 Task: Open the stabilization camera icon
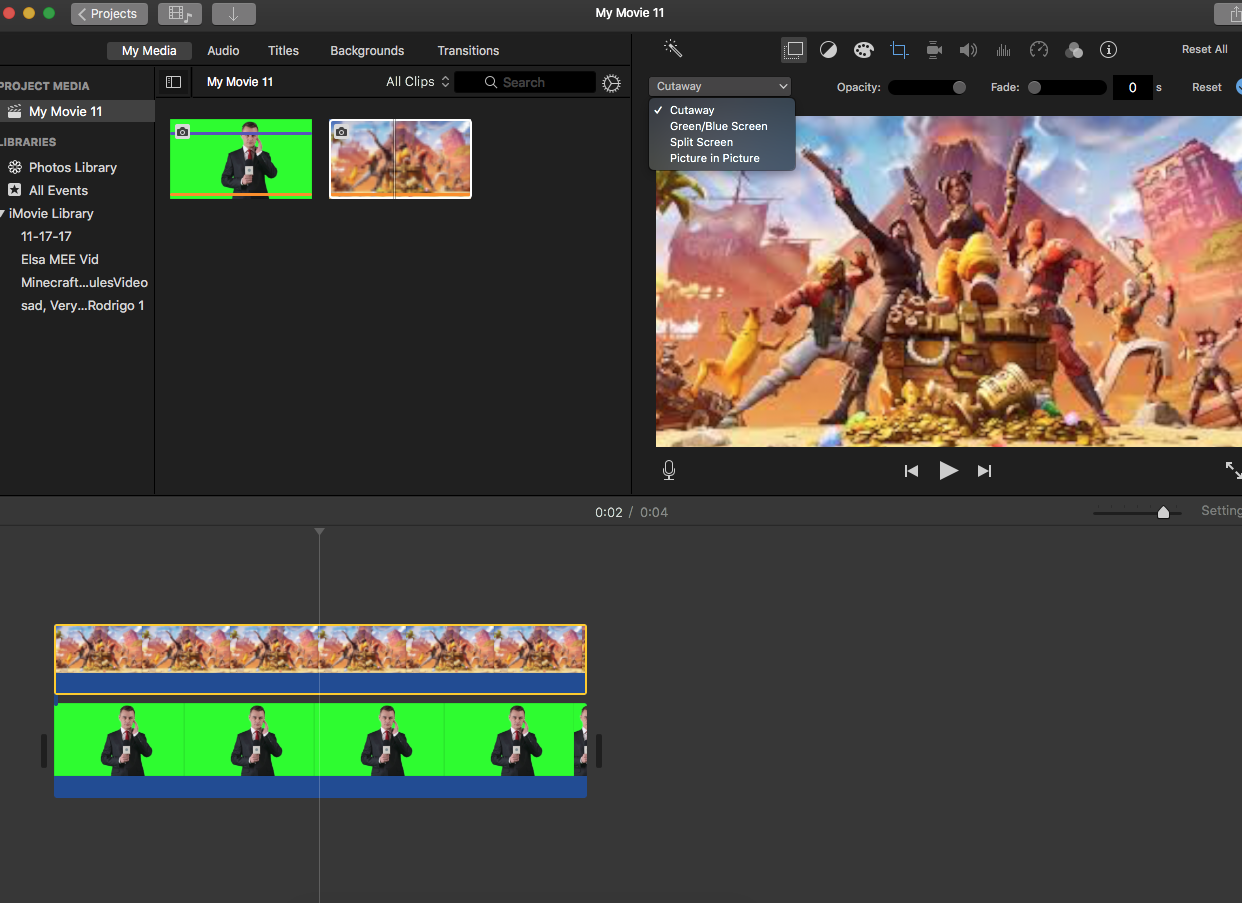tap(934, 50)
